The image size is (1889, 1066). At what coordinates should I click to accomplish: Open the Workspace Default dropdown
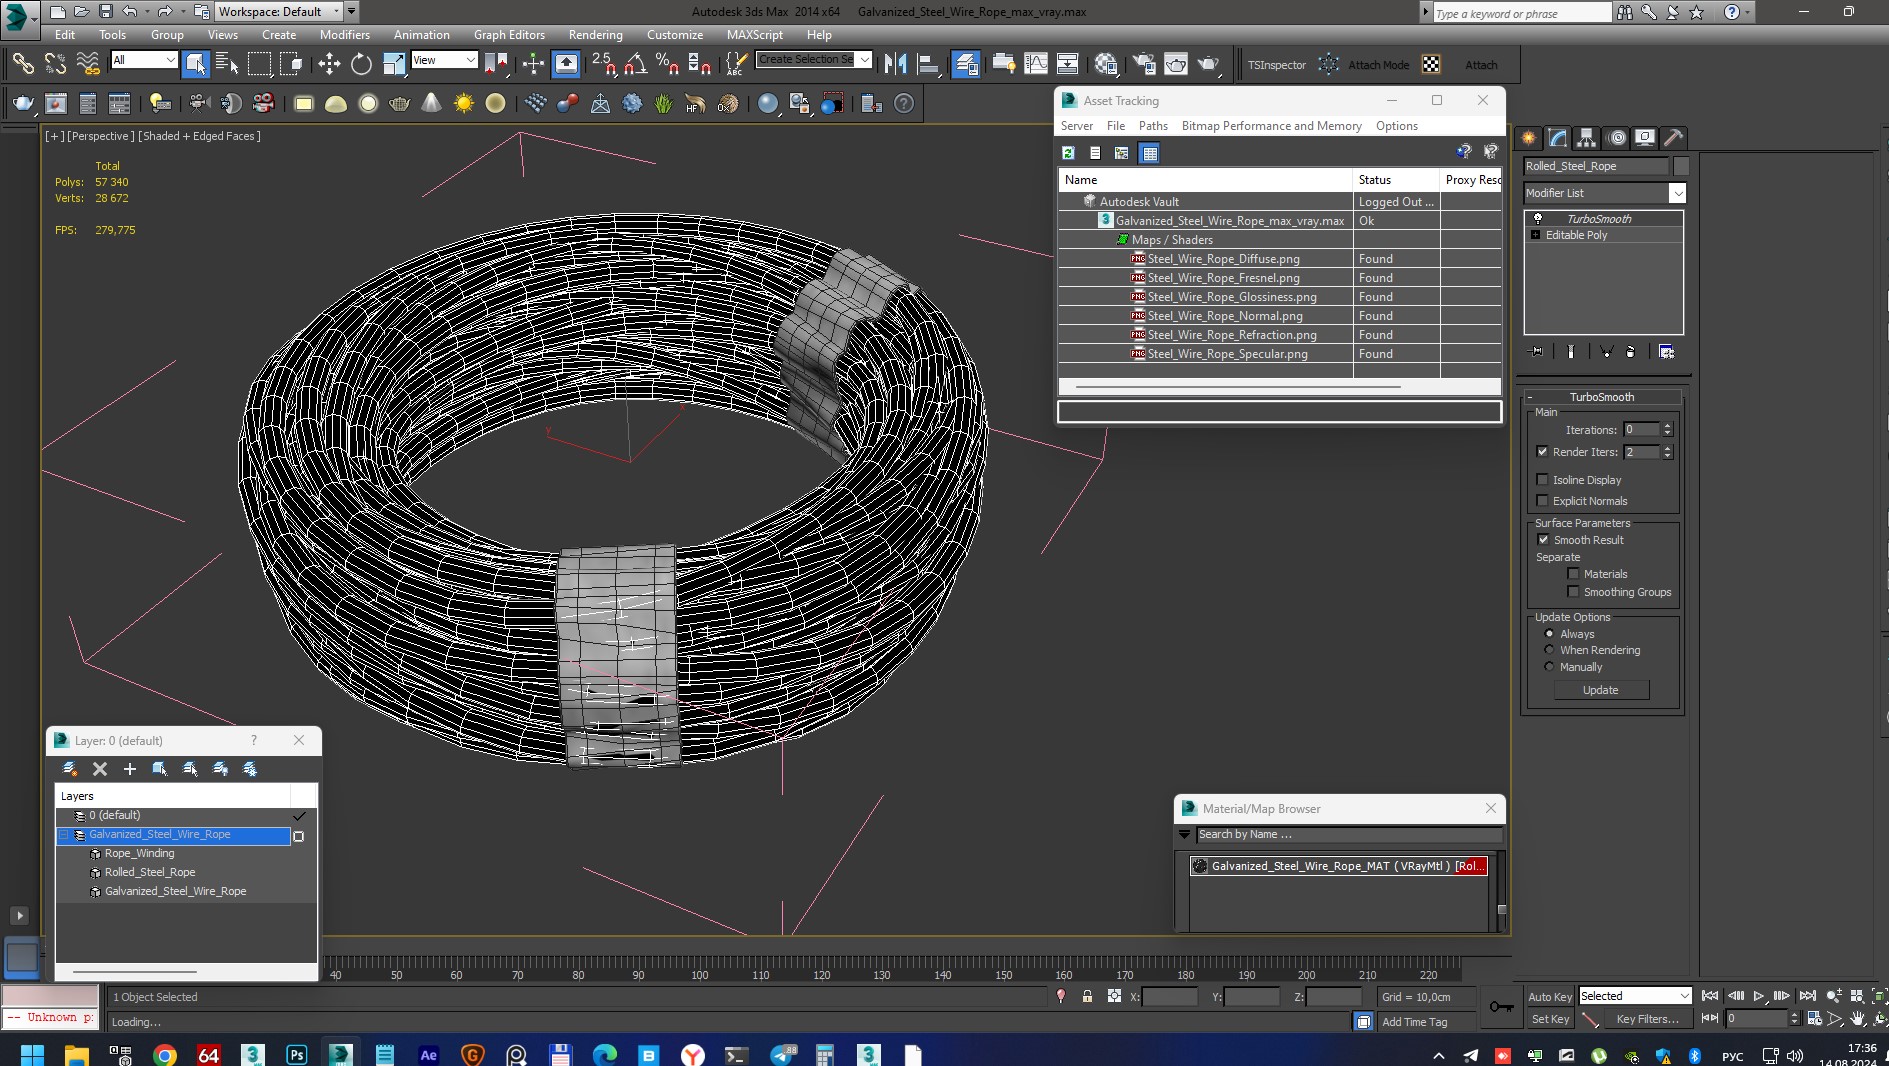coord(280,12)
